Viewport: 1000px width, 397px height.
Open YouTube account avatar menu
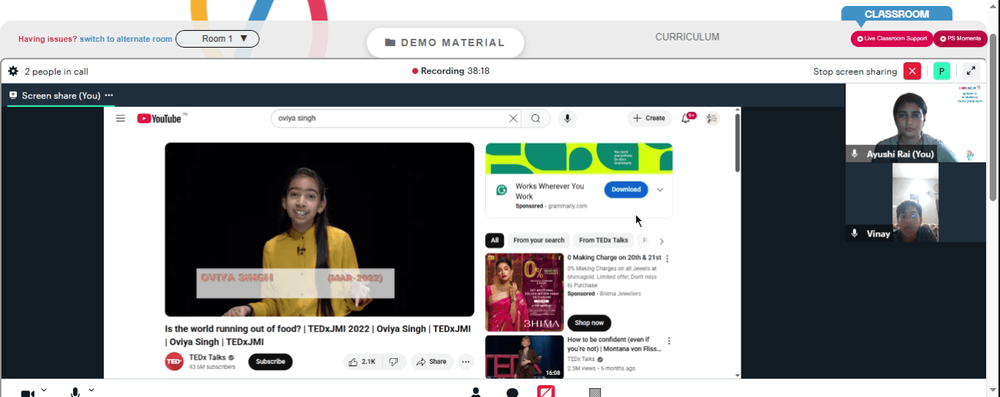pos(712,118)
